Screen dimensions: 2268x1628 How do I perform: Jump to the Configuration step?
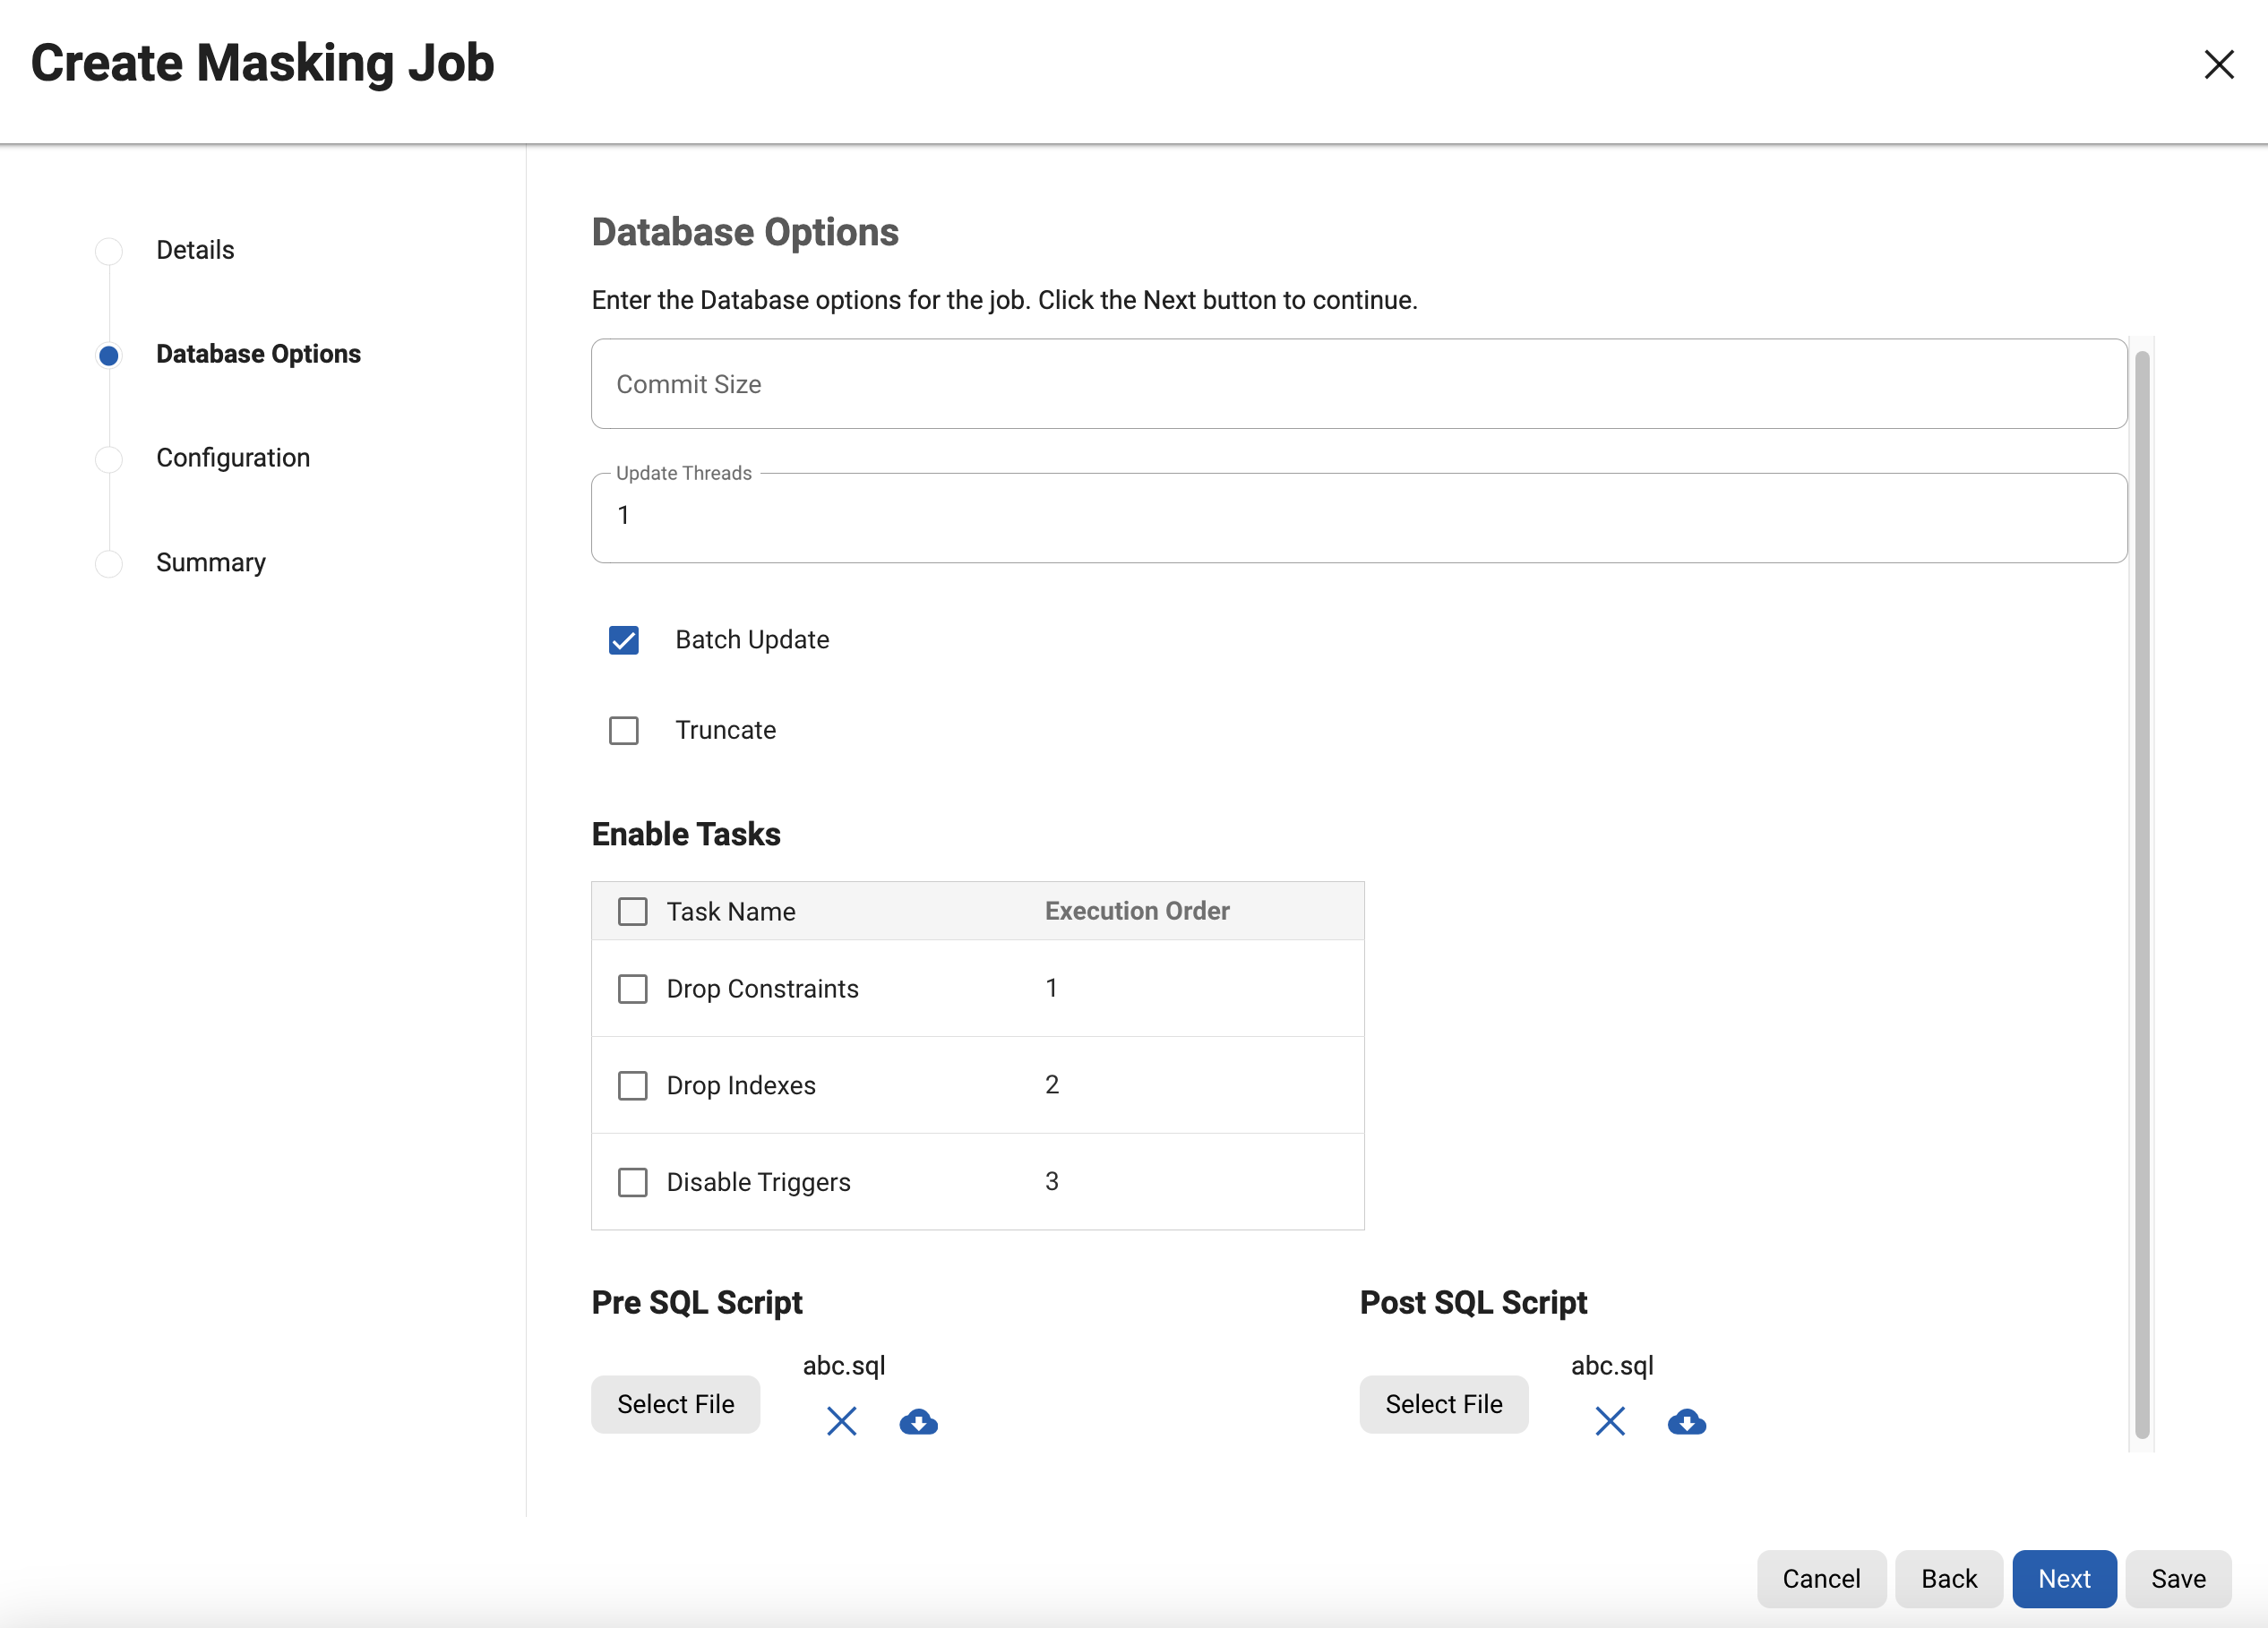[x=233, y=458]
